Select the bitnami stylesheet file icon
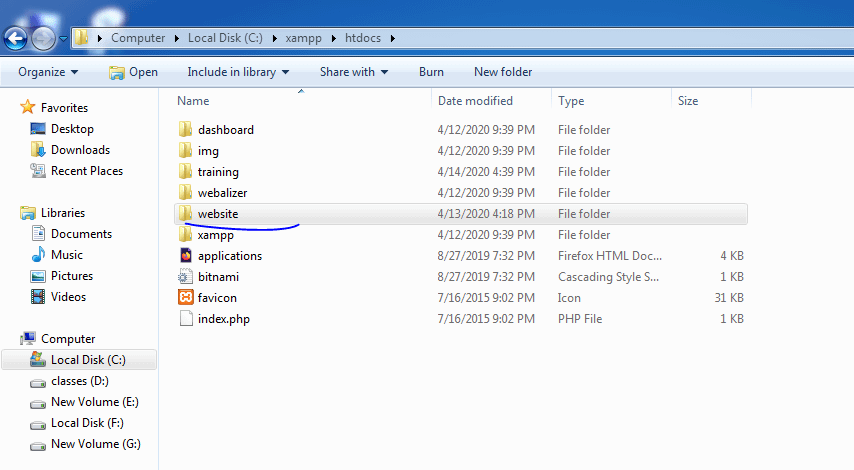 [x=186, y=276]
